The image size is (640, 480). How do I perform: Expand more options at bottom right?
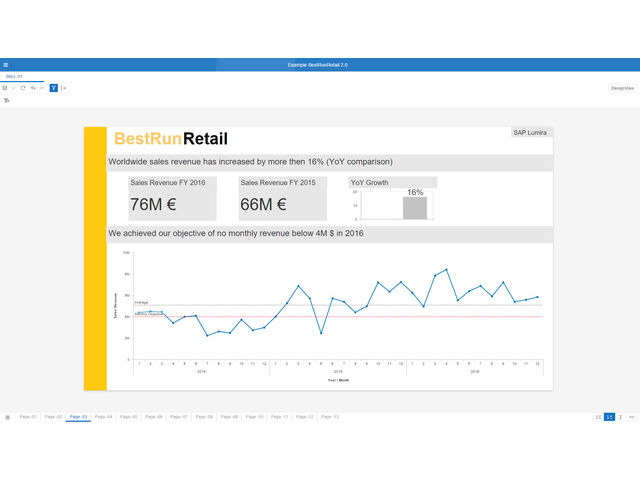(x=632, y=416)
